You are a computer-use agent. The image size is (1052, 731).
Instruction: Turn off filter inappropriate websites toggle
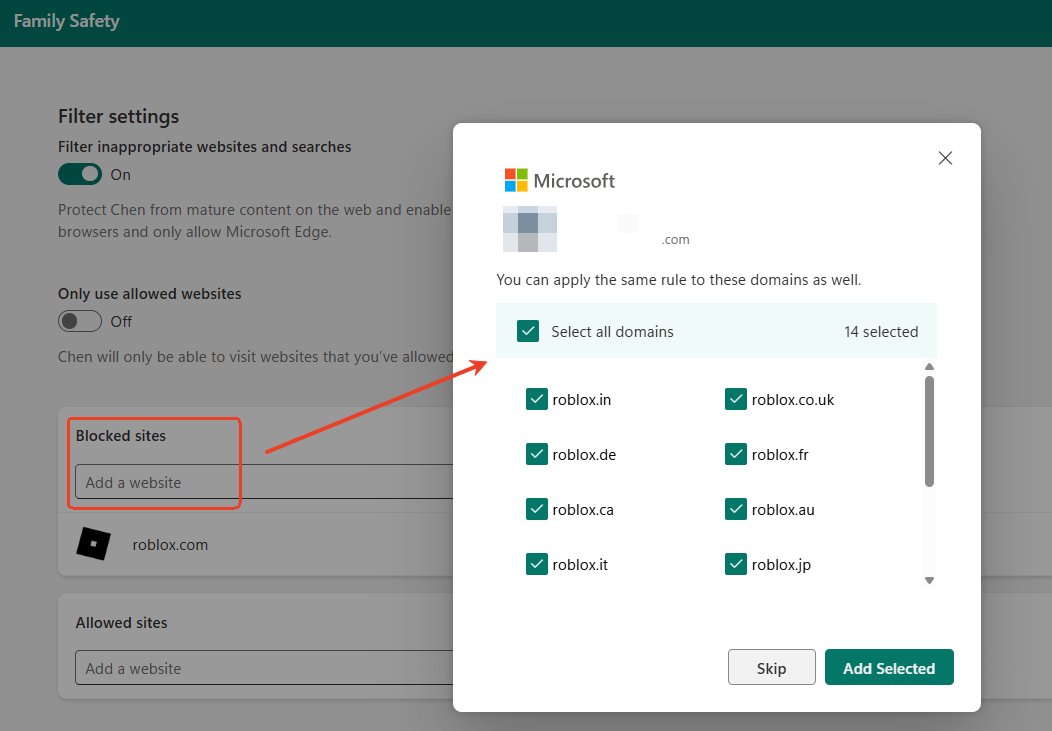point(80,174)
